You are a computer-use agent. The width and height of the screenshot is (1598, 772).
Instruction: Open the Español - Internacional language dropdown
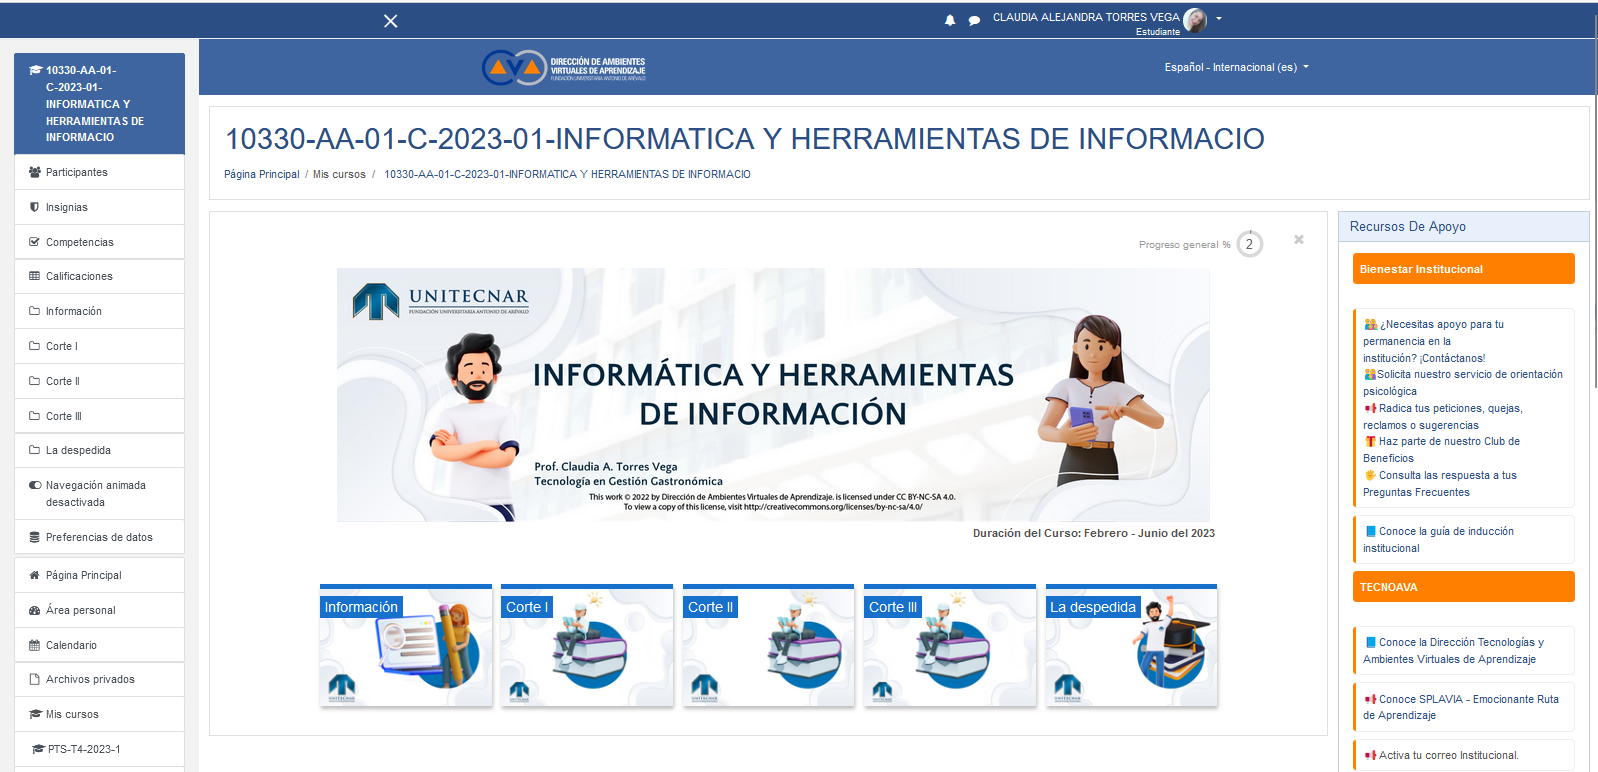pos(1236,67)
